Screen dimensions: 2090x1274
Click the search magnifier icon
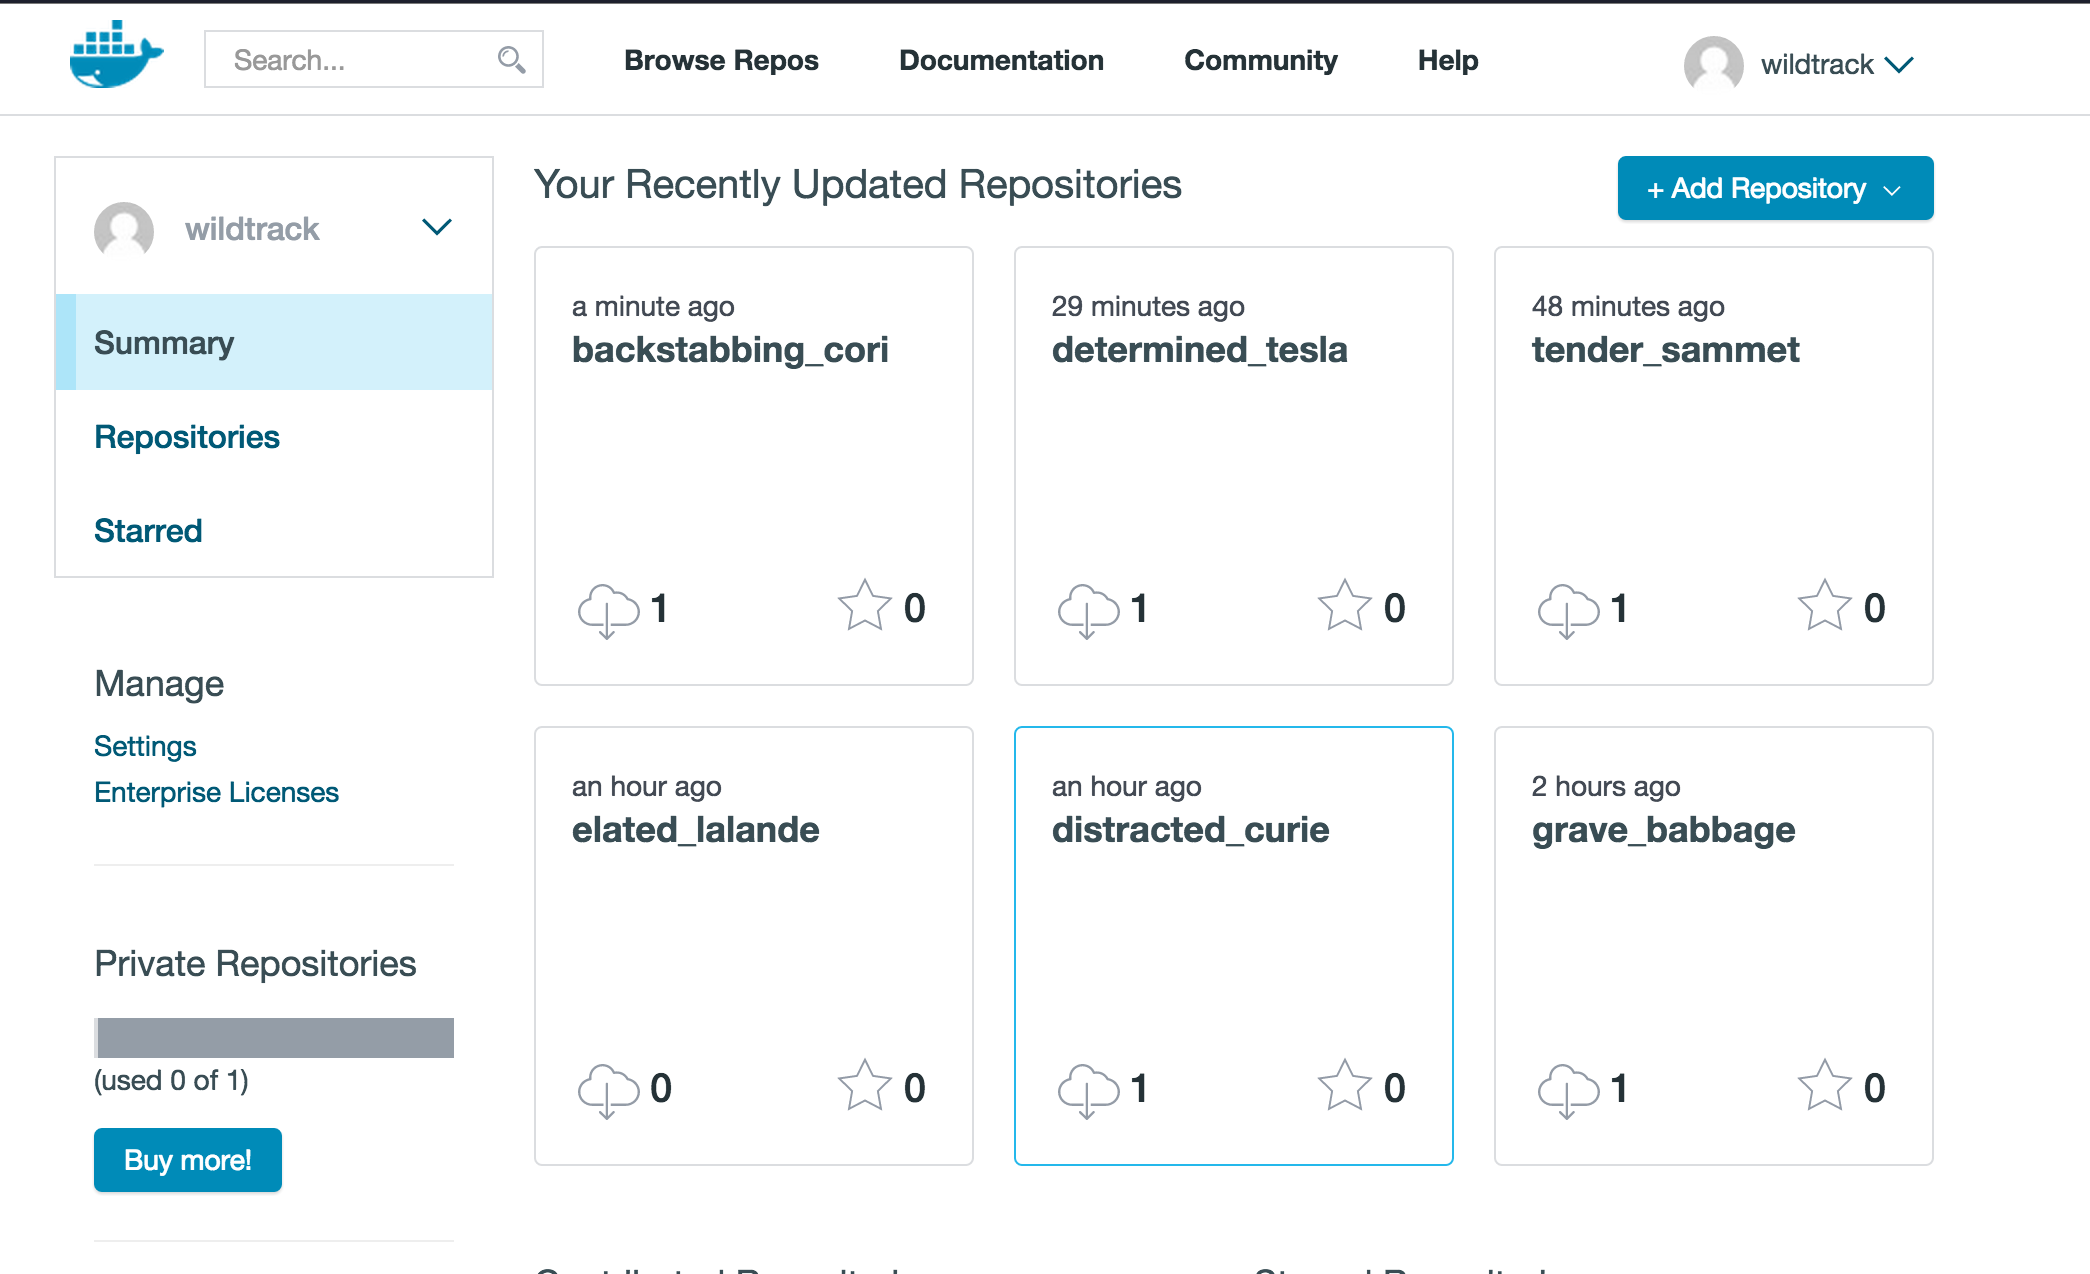(511, 60)
